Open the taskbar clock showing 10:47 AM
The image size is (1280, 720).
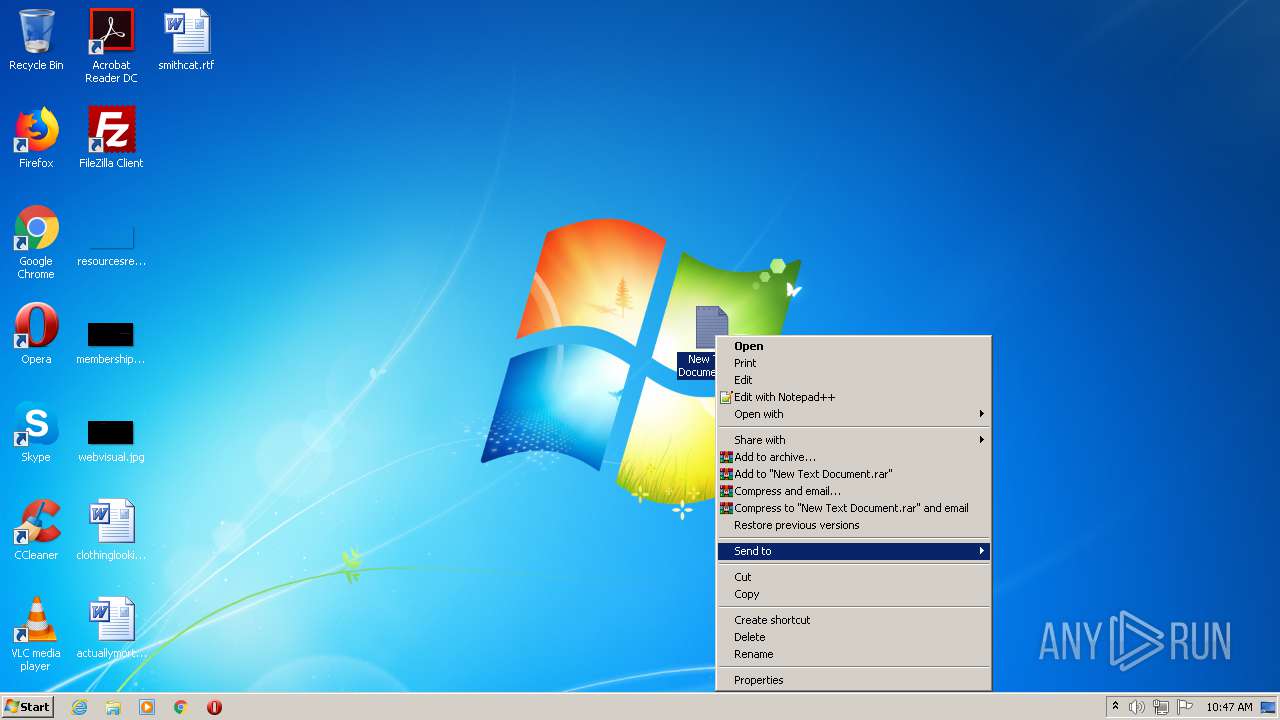[x=1229, y=707]
